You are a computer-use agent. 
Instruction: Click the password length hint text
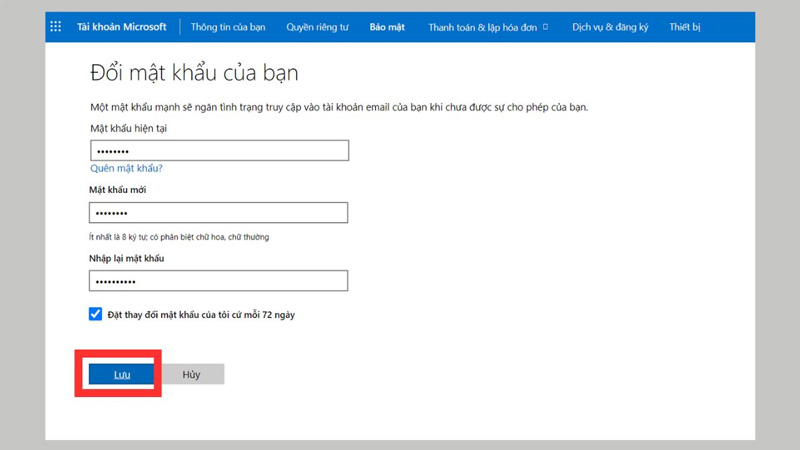(179, 237)
